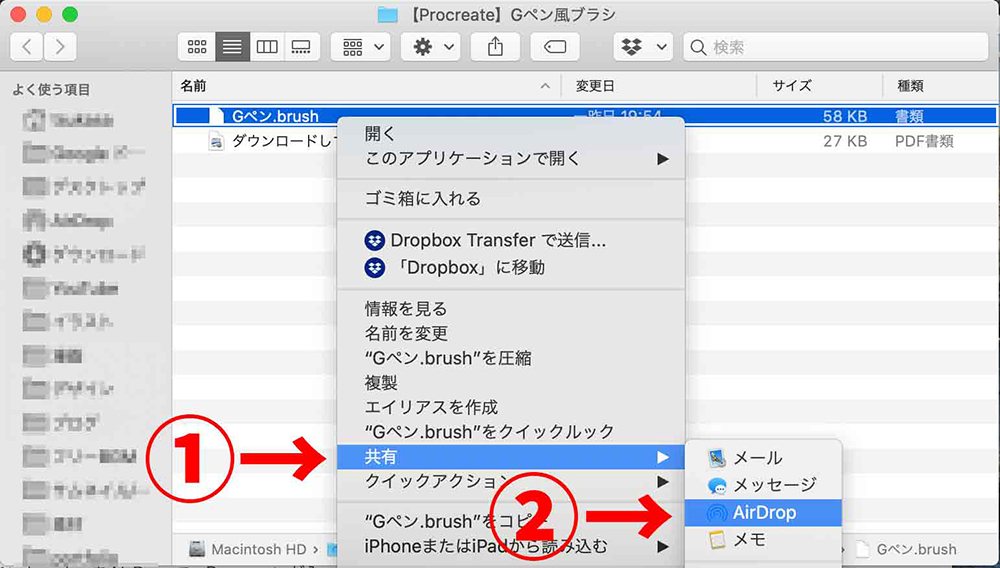Screen dimensions: 1000x568
Task: Choose "Gペン.brush"を圧縮 menu item
Action: 510,358
